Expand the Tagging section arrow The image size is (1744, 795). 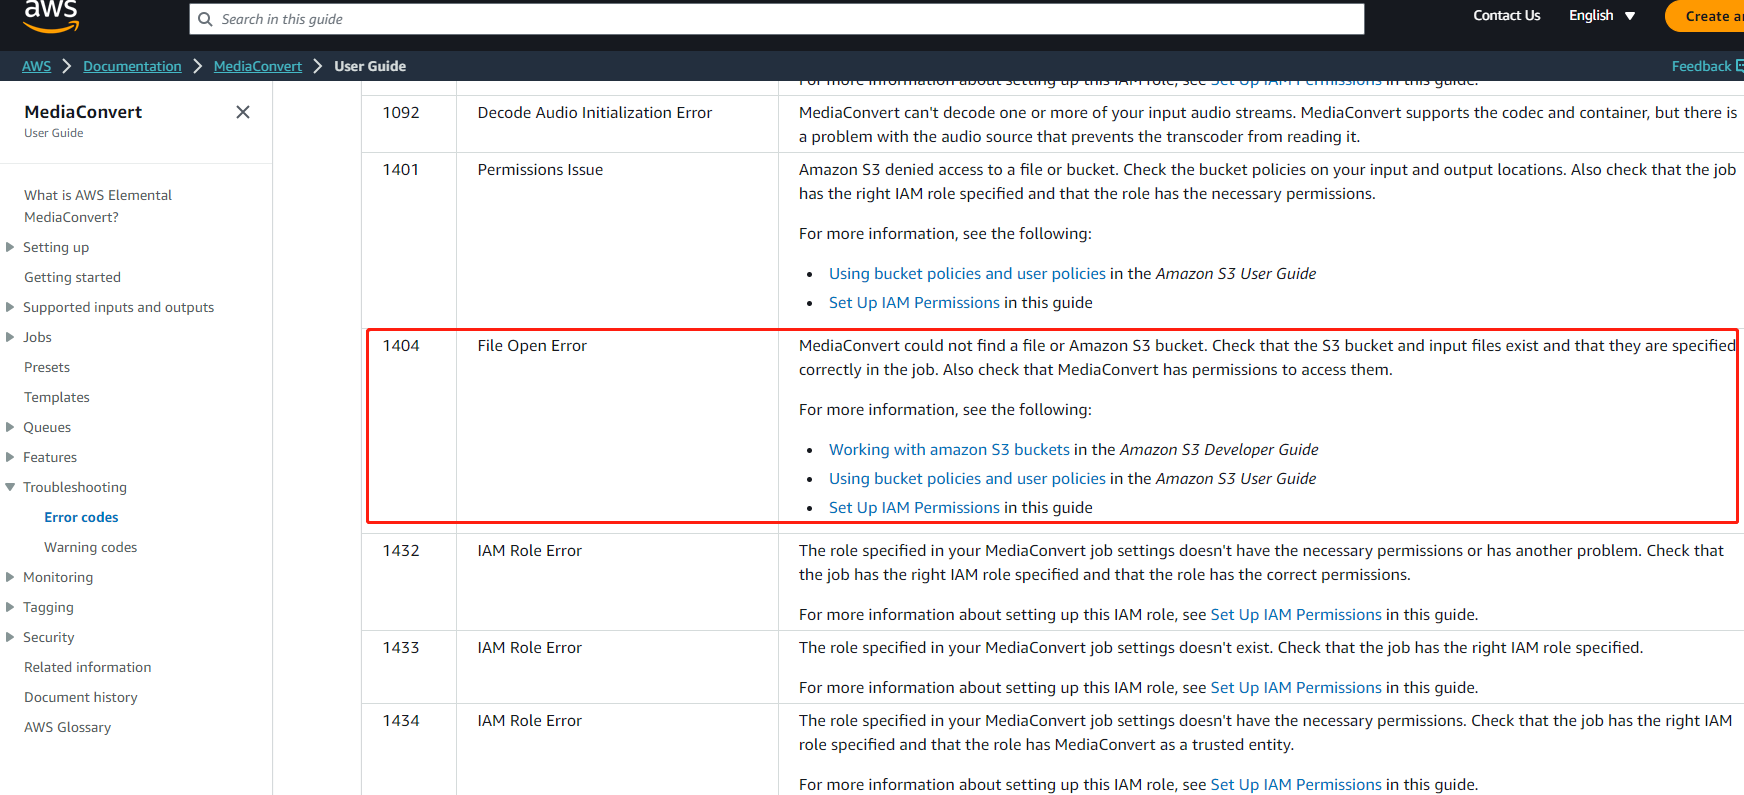pos(10,607)
